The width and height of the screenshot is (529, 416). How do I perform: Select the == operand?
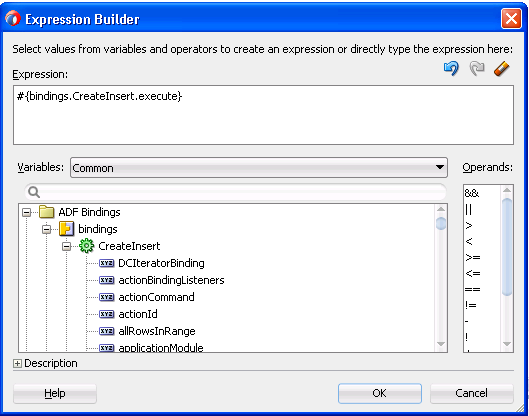point(473,289)
